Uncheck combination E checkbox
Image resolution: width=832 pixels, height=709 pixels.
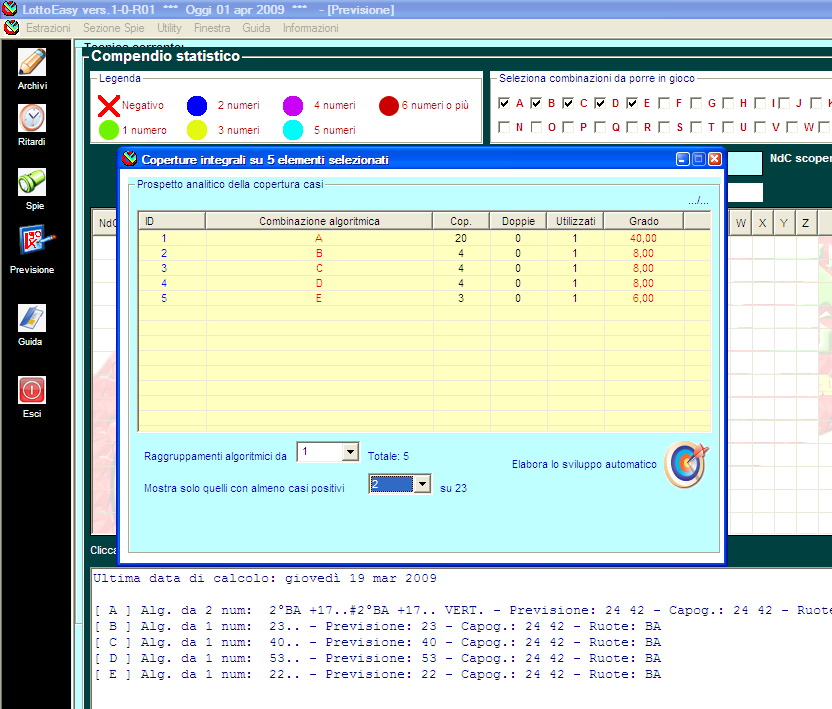[631, 103]
